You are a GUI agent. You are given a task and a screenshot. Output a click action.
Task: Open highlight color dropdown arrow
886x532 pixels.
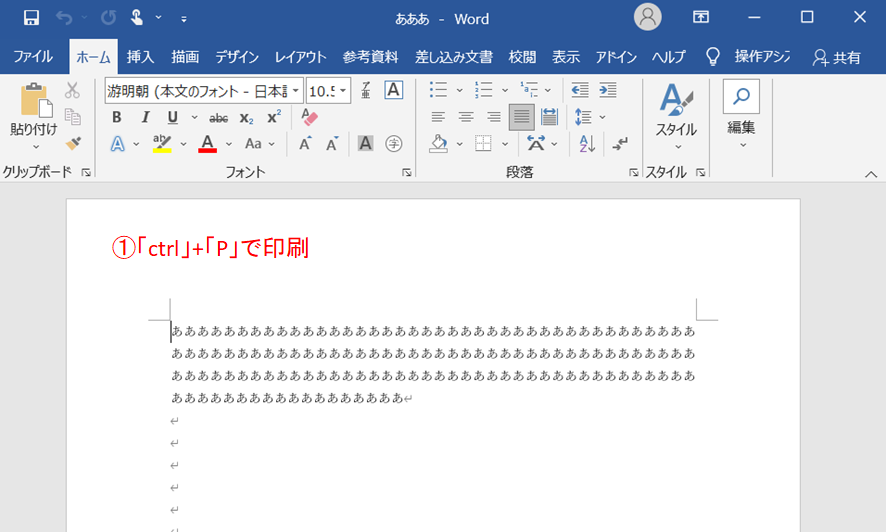coord(183,144)
